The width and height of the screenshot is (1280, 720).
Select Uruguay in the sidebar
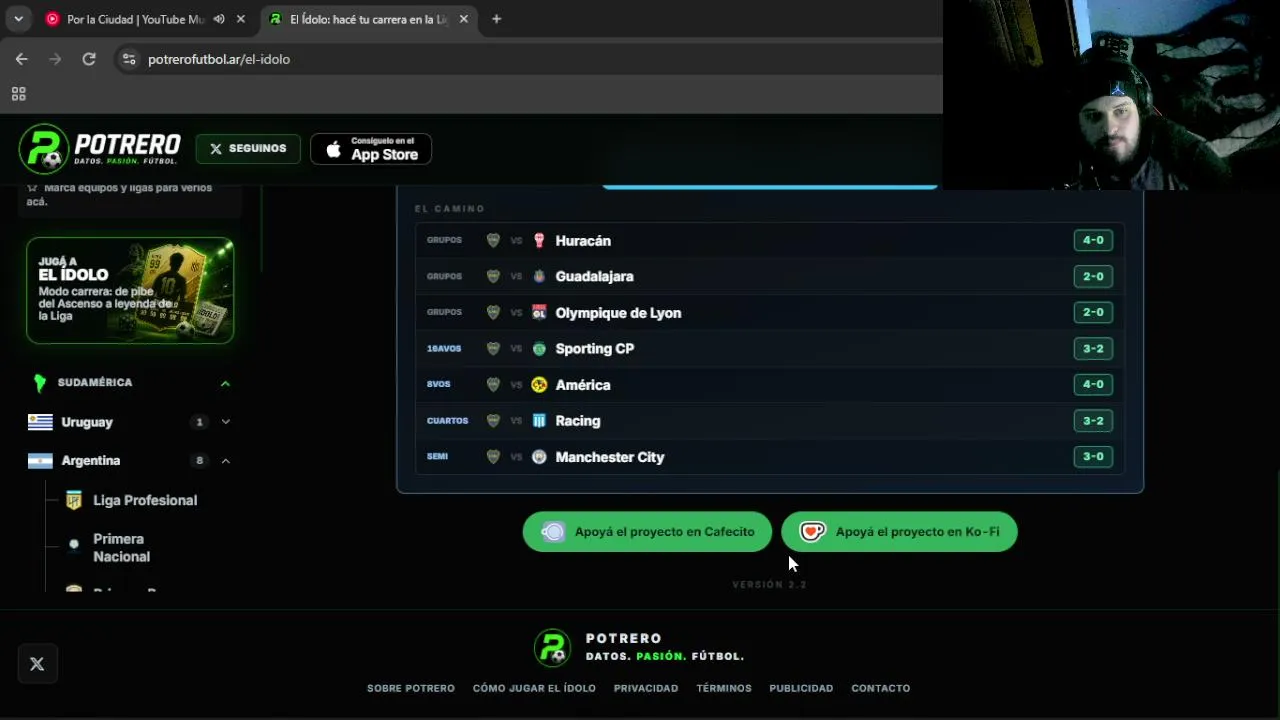coord(87,422)
